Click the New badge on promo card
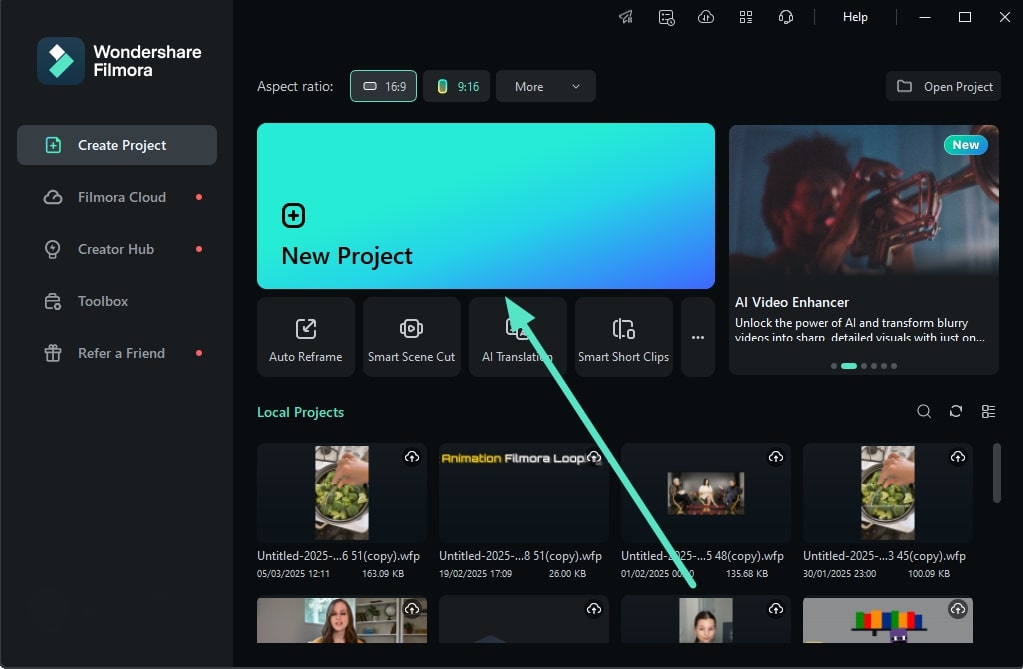The height and width of the screenshot is (669, 1023). 966,145
